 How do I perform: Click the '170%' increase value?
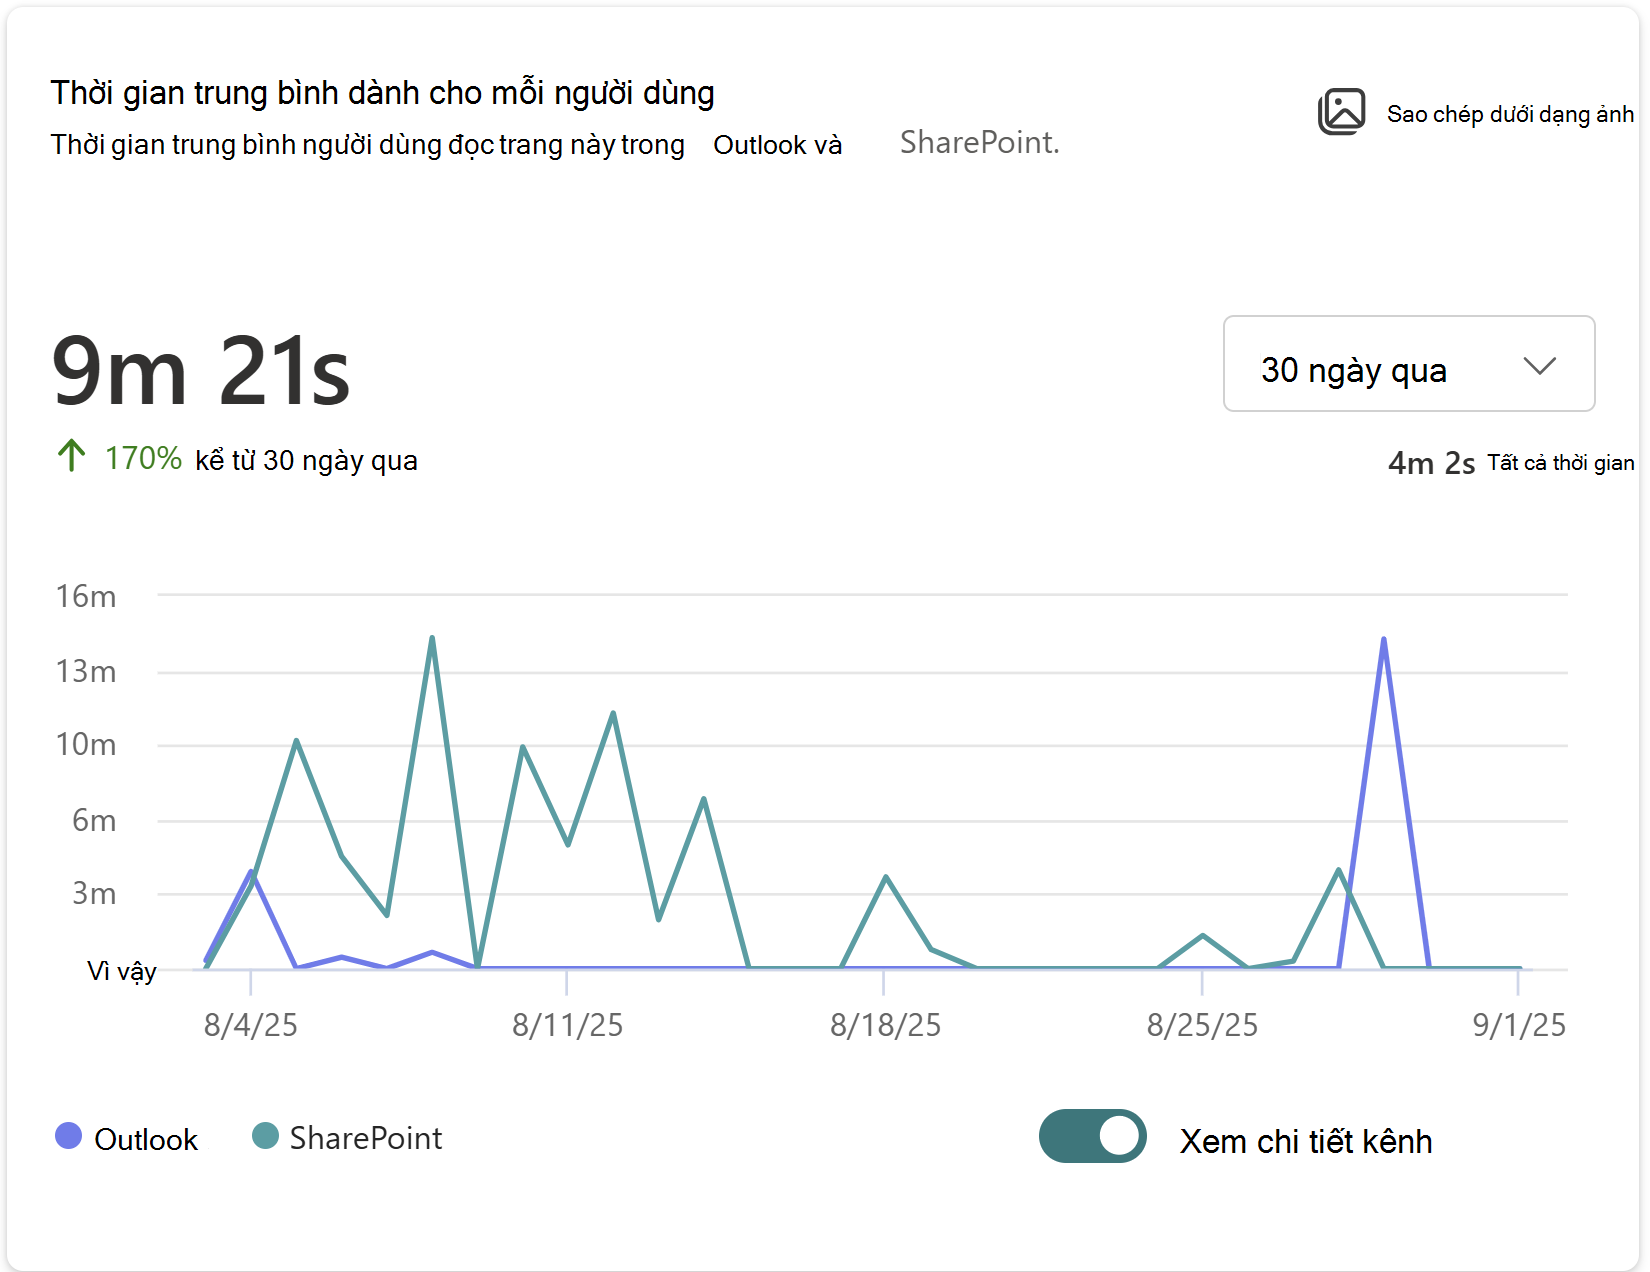pos(143,458)
